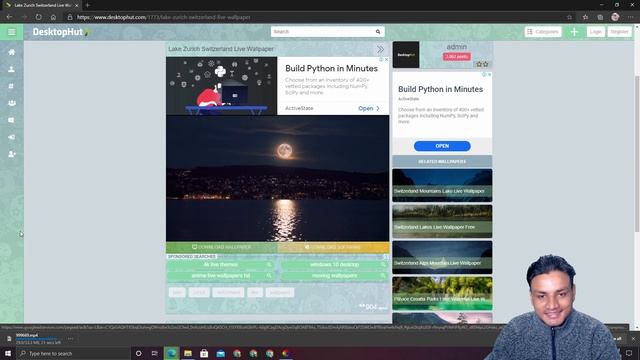
Task: Add page to favorites star in address bar
Action: (x=569, y=17)
